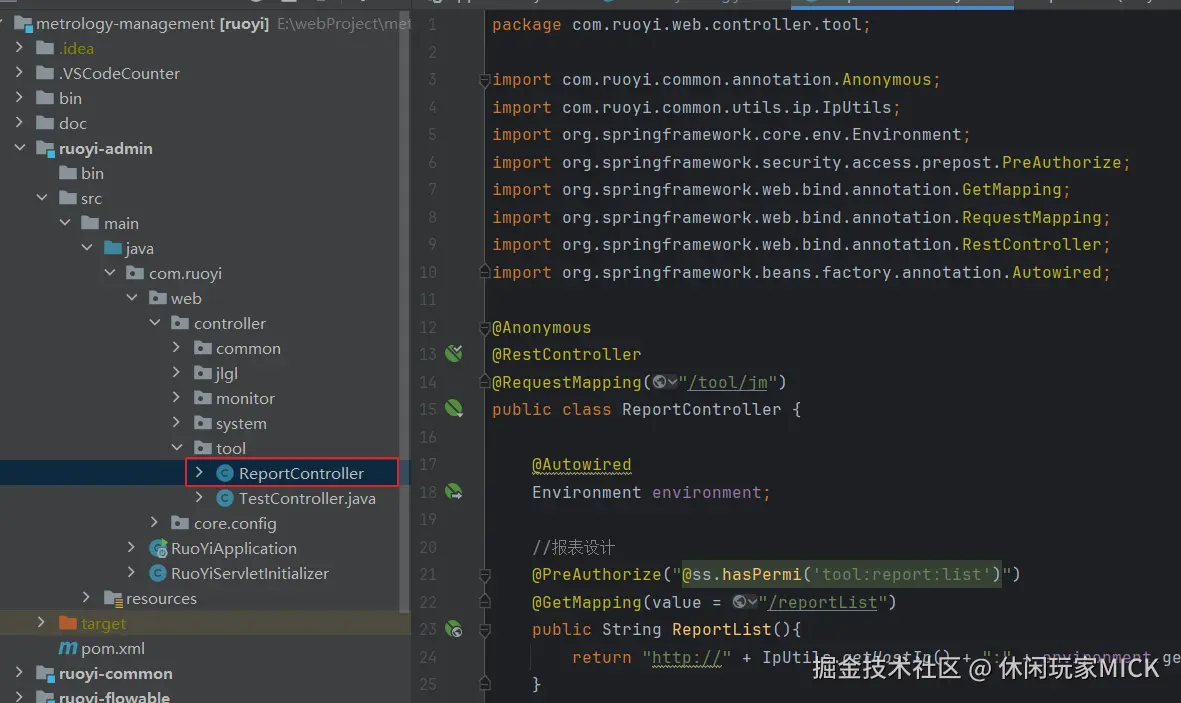This screenshot has width=1181, height=703.
Task: Fold the ReportList method at line 23
Action: 484,629
